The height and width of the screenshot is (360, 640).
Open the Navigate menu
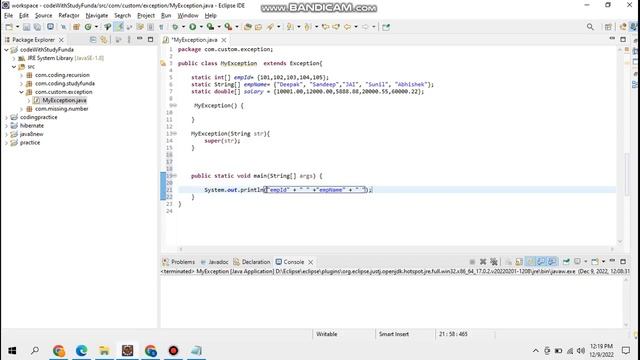(x=97, y=16)
